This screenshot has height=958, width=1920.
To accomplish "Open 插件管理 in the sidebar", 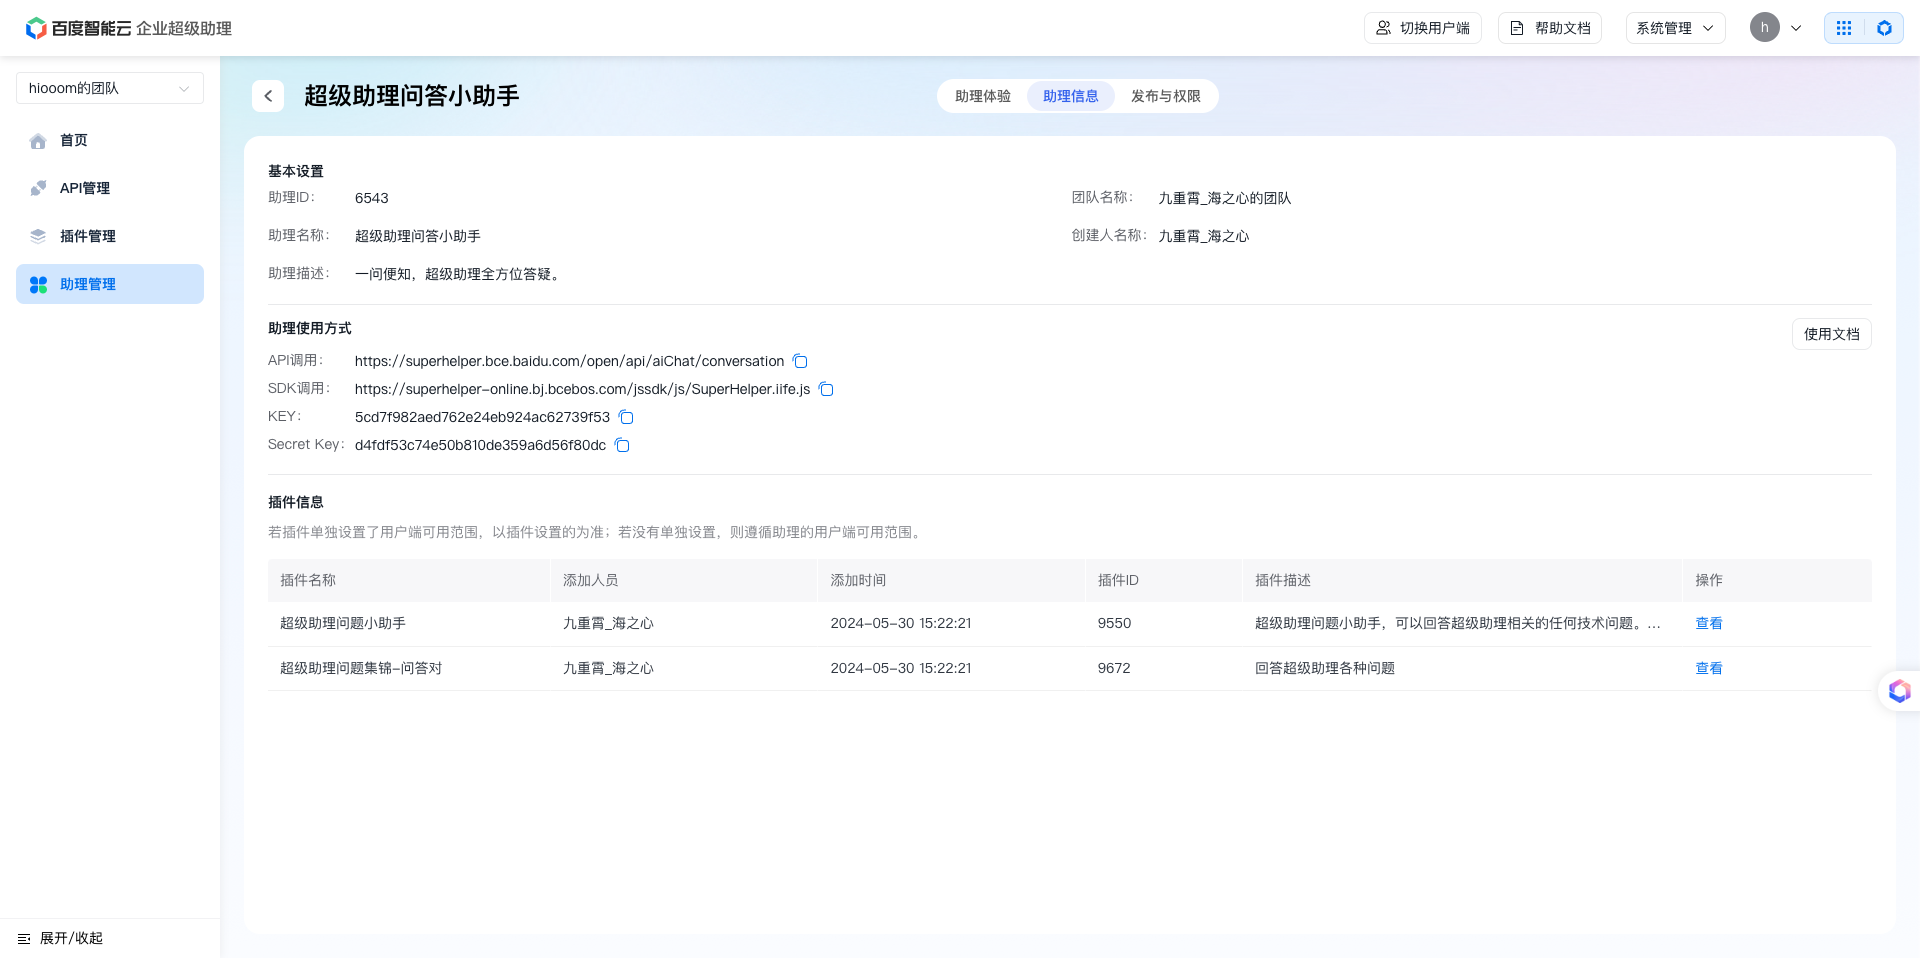I will (x=110, y=236).
